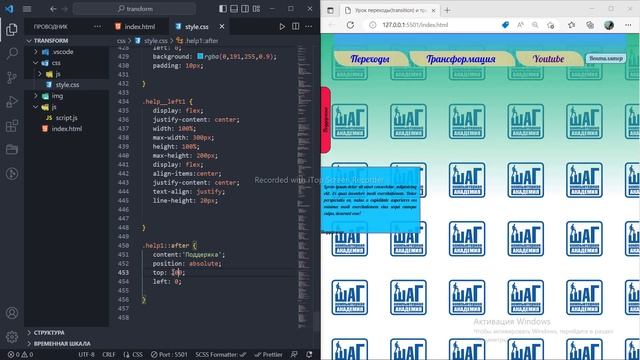Add this page to favorites
The height and width of the screenshot is (360, 640).
coord(550,25)
